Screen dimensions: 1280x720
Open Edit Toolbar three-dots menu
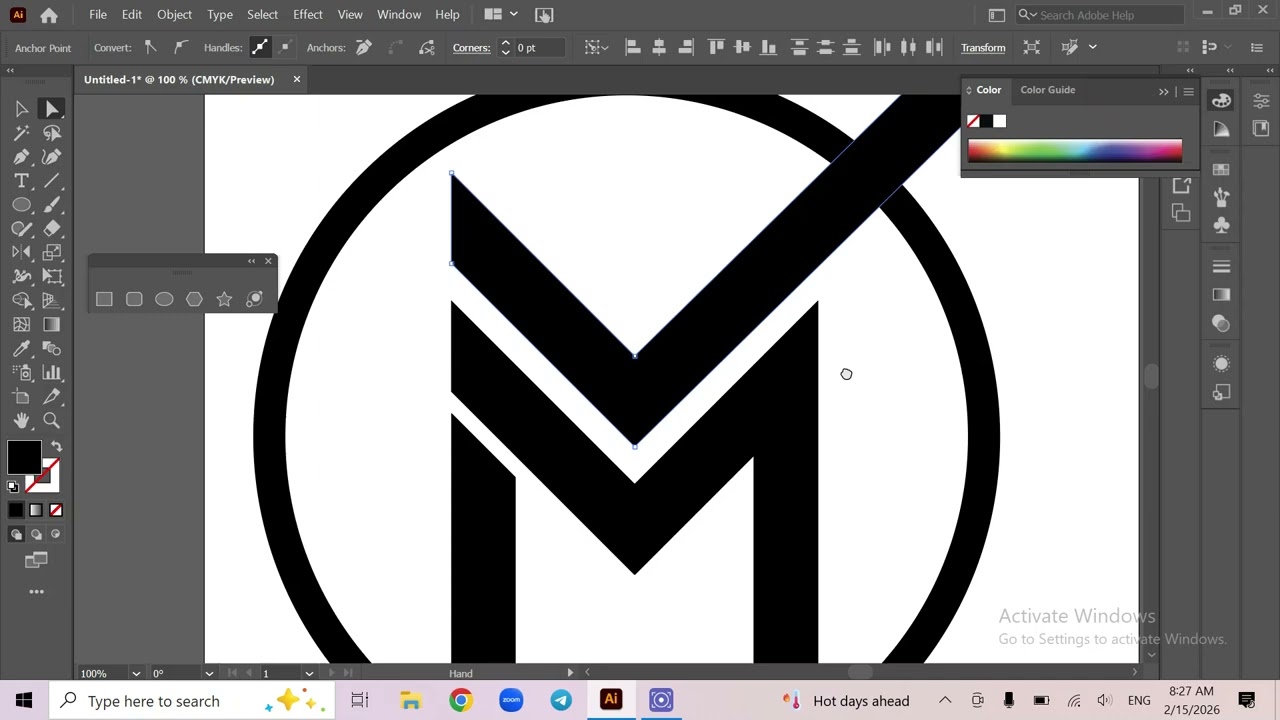pos(36,592)
